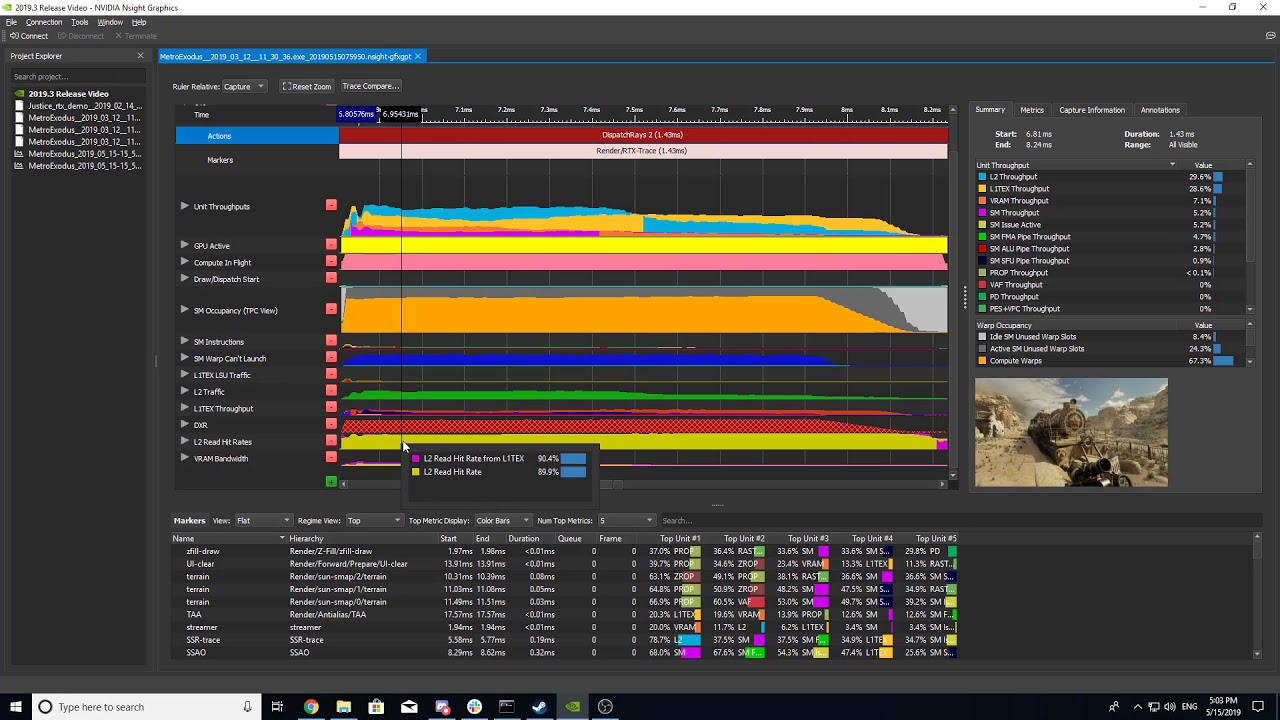Expand the SM Occupancy (TPC View) row
Viewport: 1280px width, 720px height.
click(x=184, y=310)
